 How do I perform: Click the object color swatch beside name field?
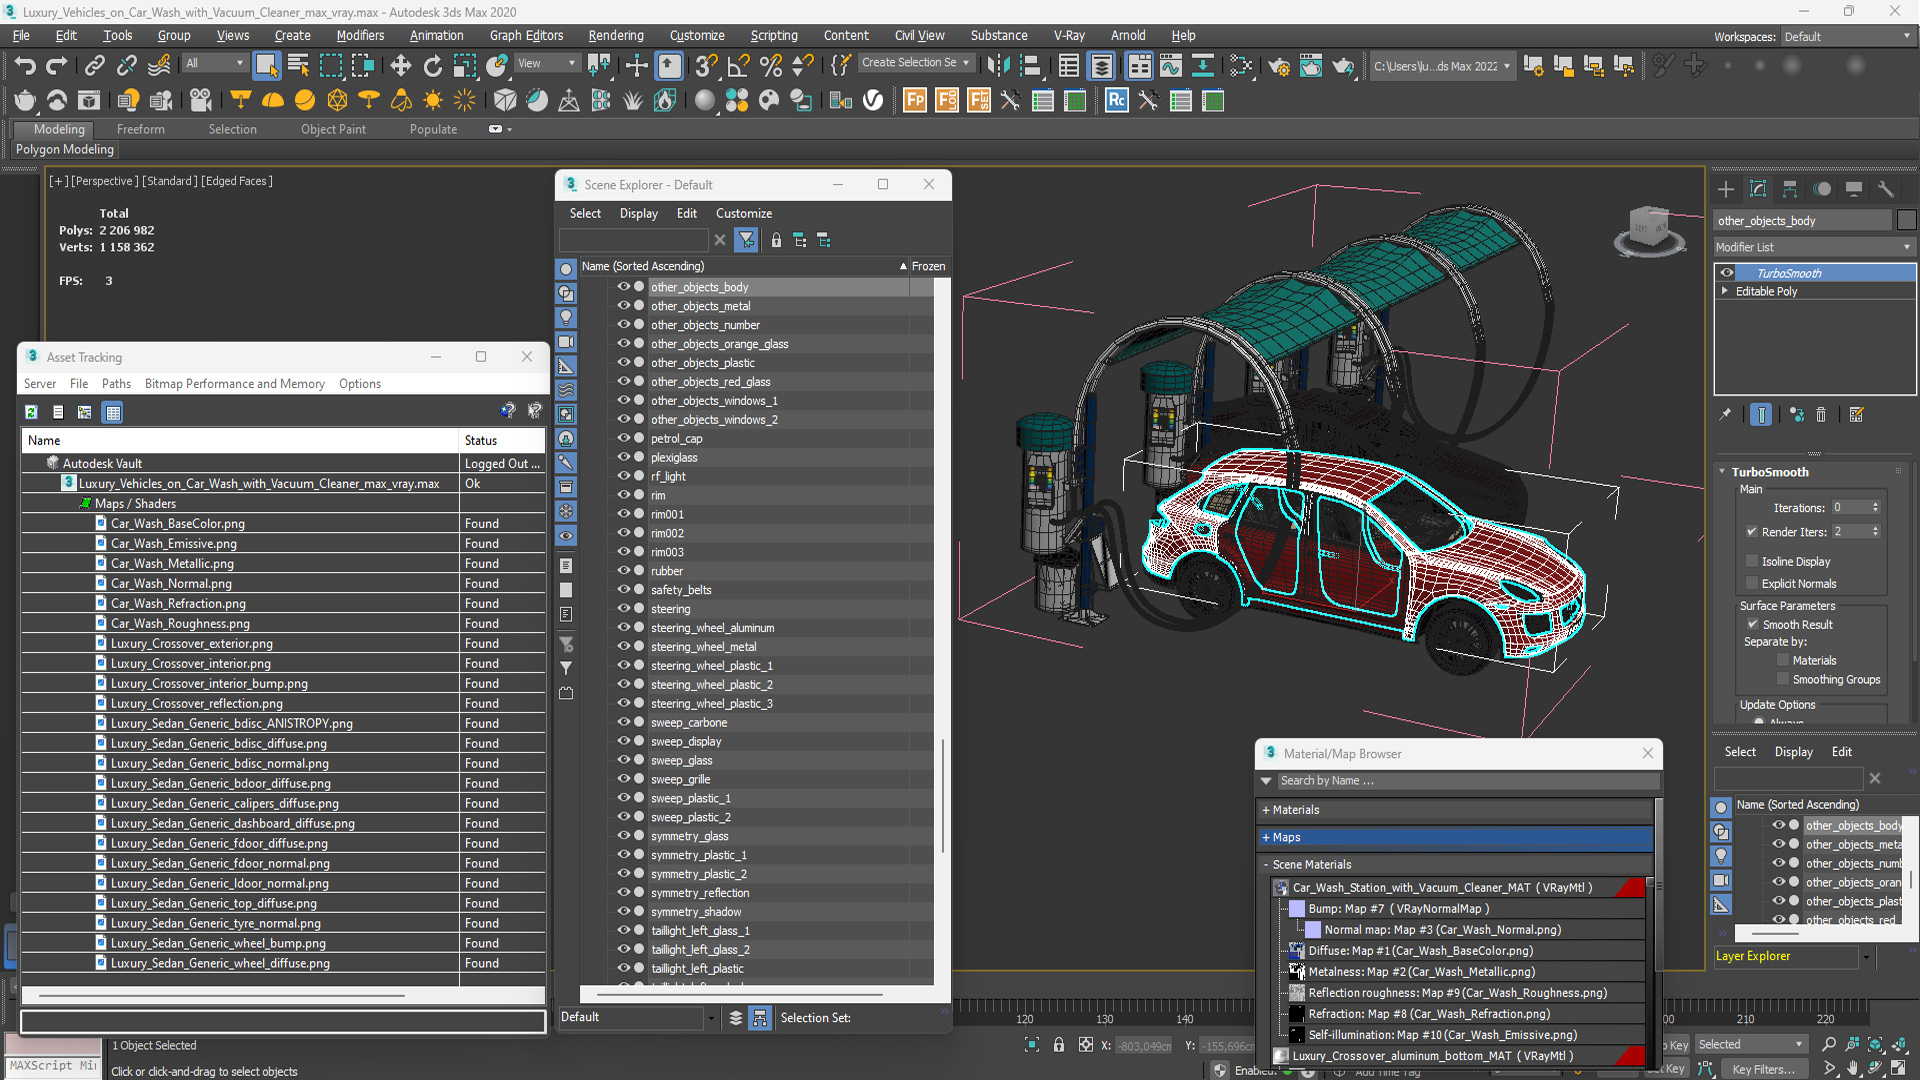click(1906, 220)
